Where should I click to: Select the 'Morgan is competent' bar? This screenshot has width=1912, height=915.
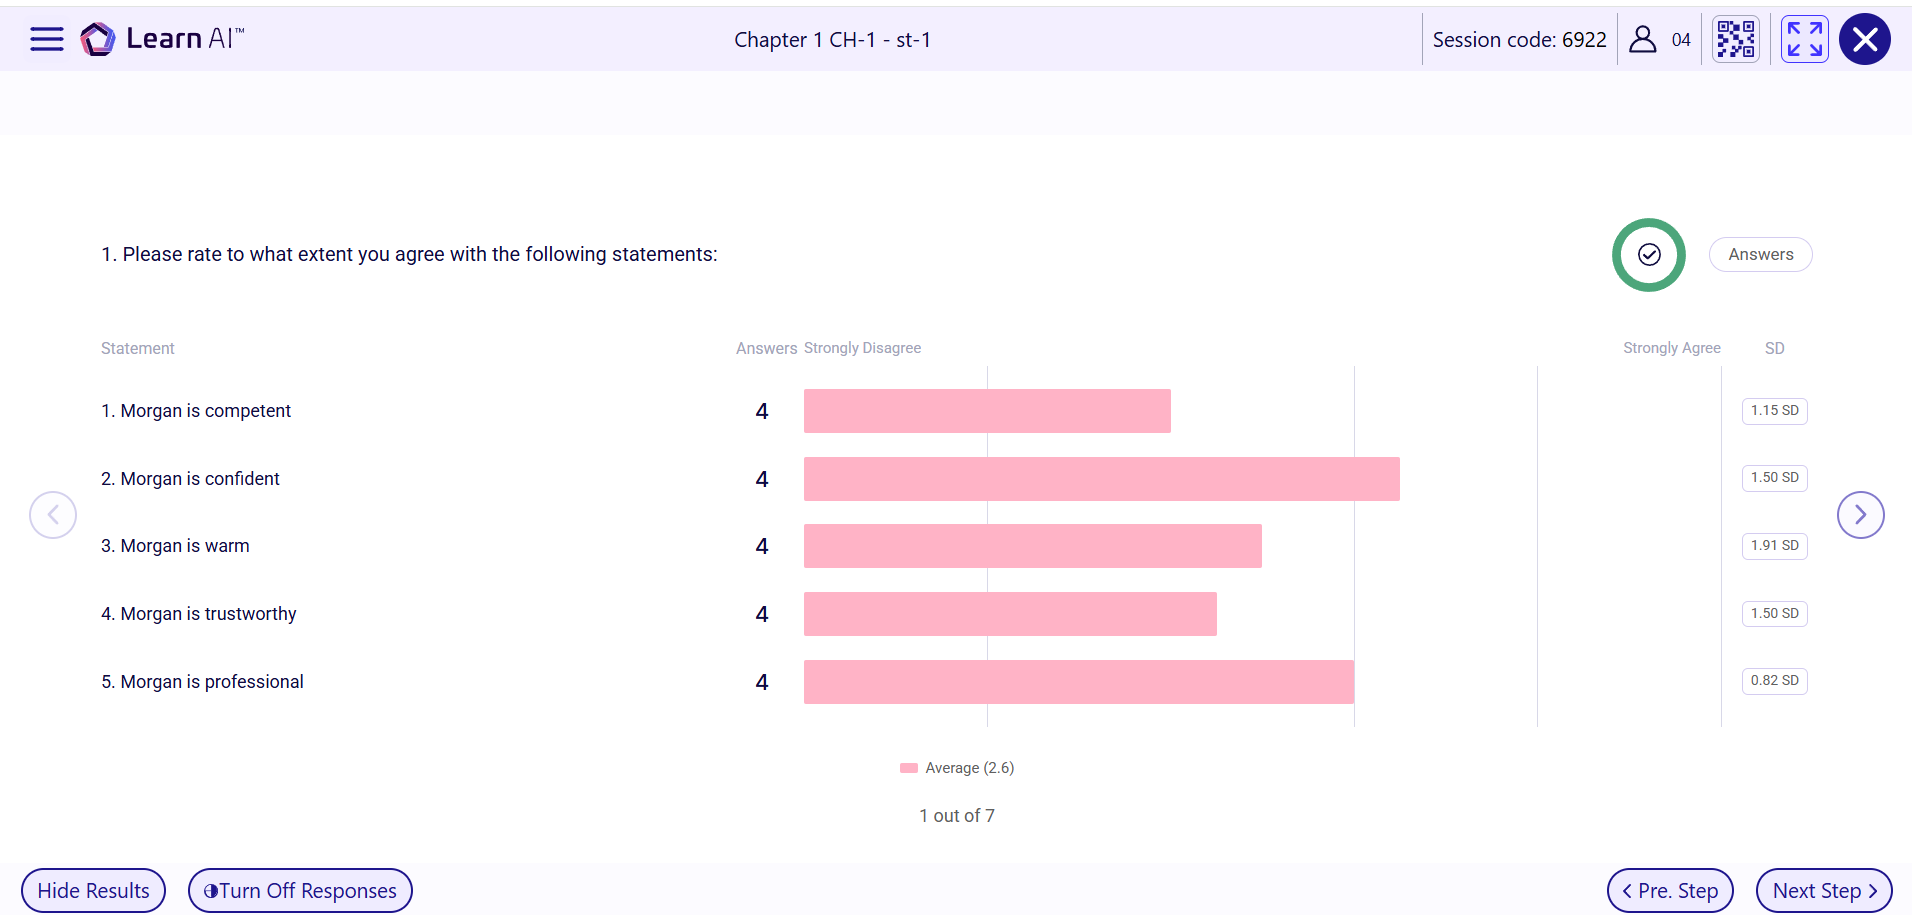click(x=987, y=411)
